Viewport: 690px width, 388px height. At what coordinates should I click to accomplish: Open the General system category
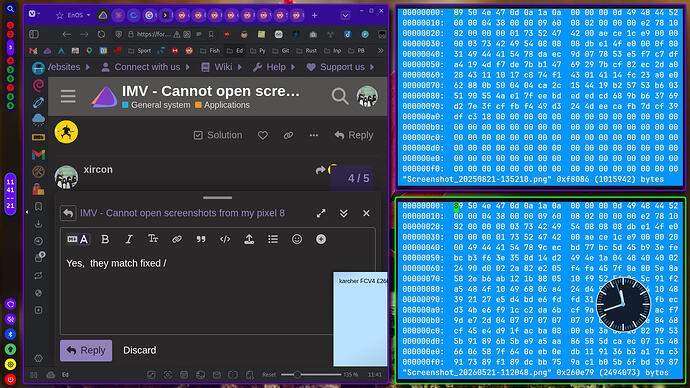coord(156,105)
